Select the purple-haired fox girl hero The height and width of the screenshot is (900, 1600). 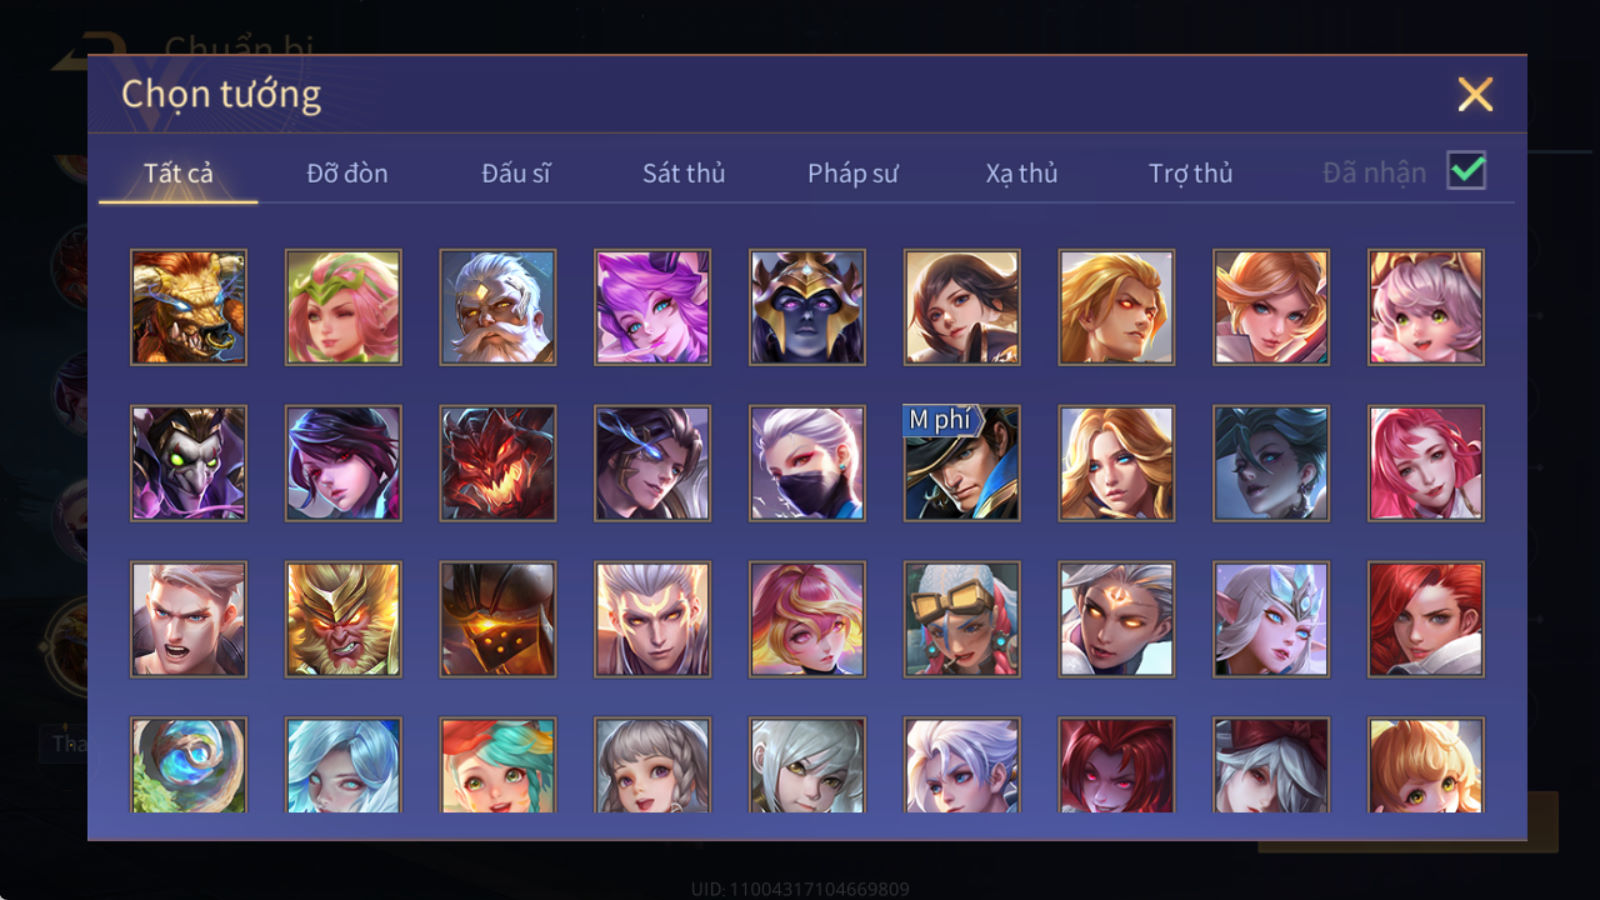coord(652,307)
